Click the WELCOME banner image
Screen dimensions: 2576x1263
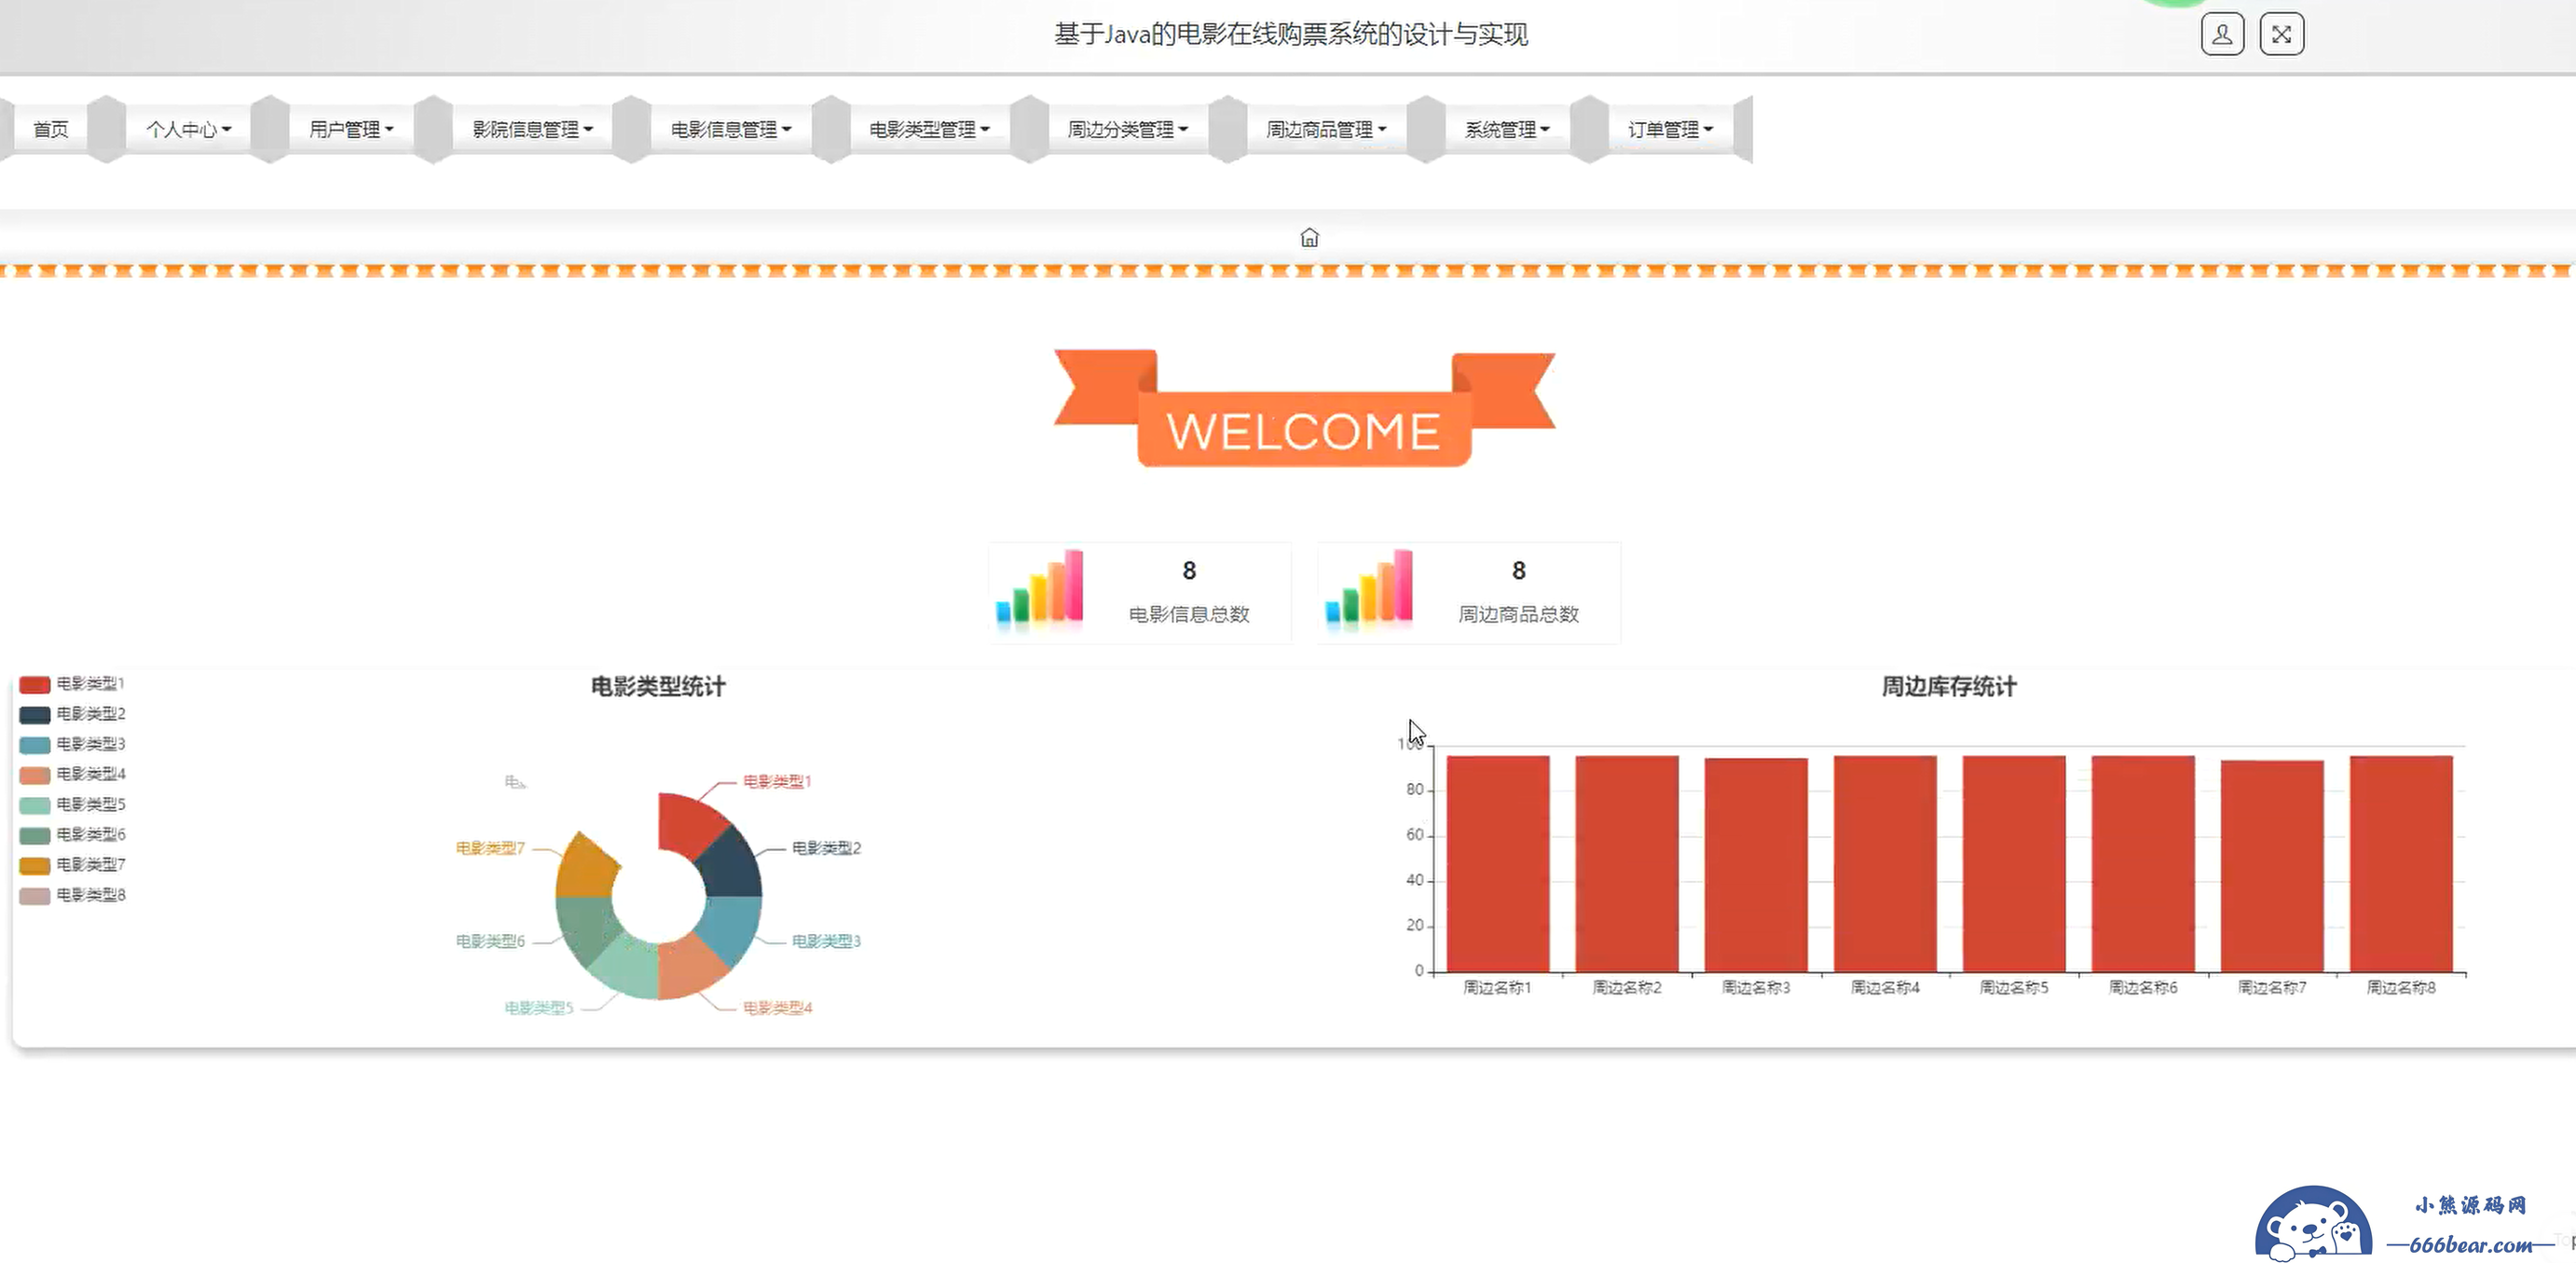click(x=1304, y=408)
